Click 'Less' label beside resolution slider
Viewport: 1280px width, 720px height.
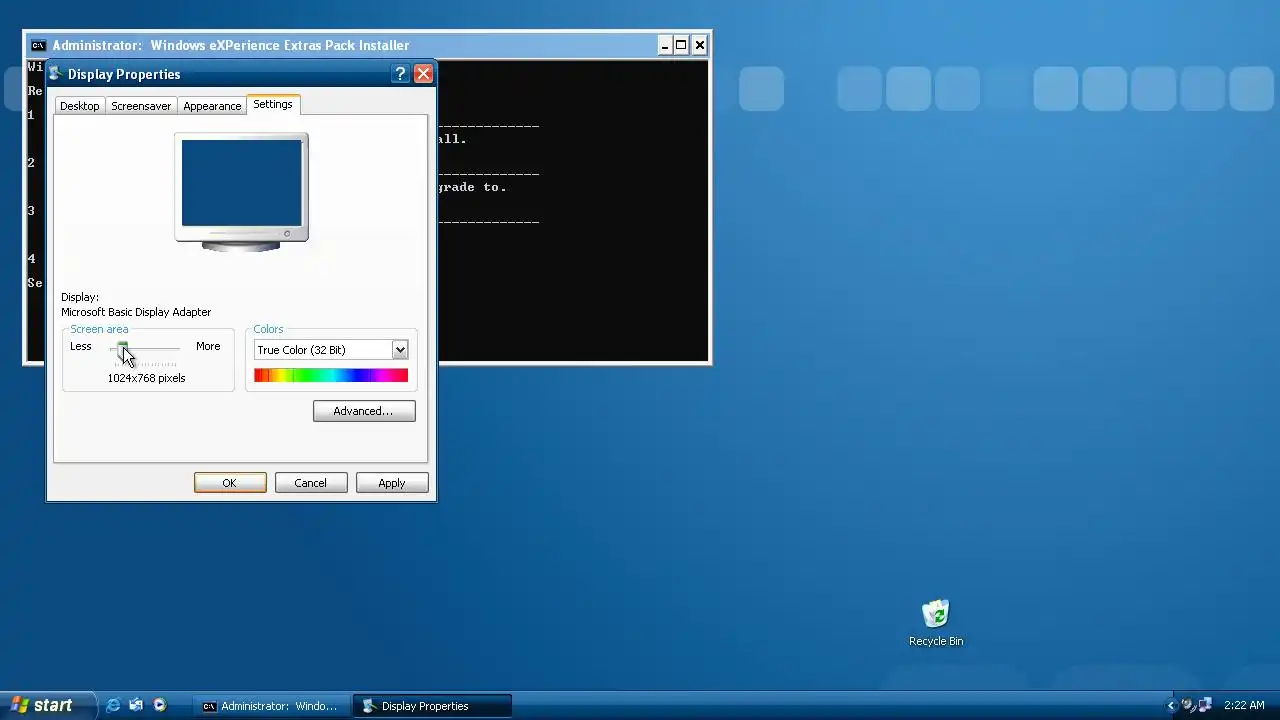click(x=81, y=346)
